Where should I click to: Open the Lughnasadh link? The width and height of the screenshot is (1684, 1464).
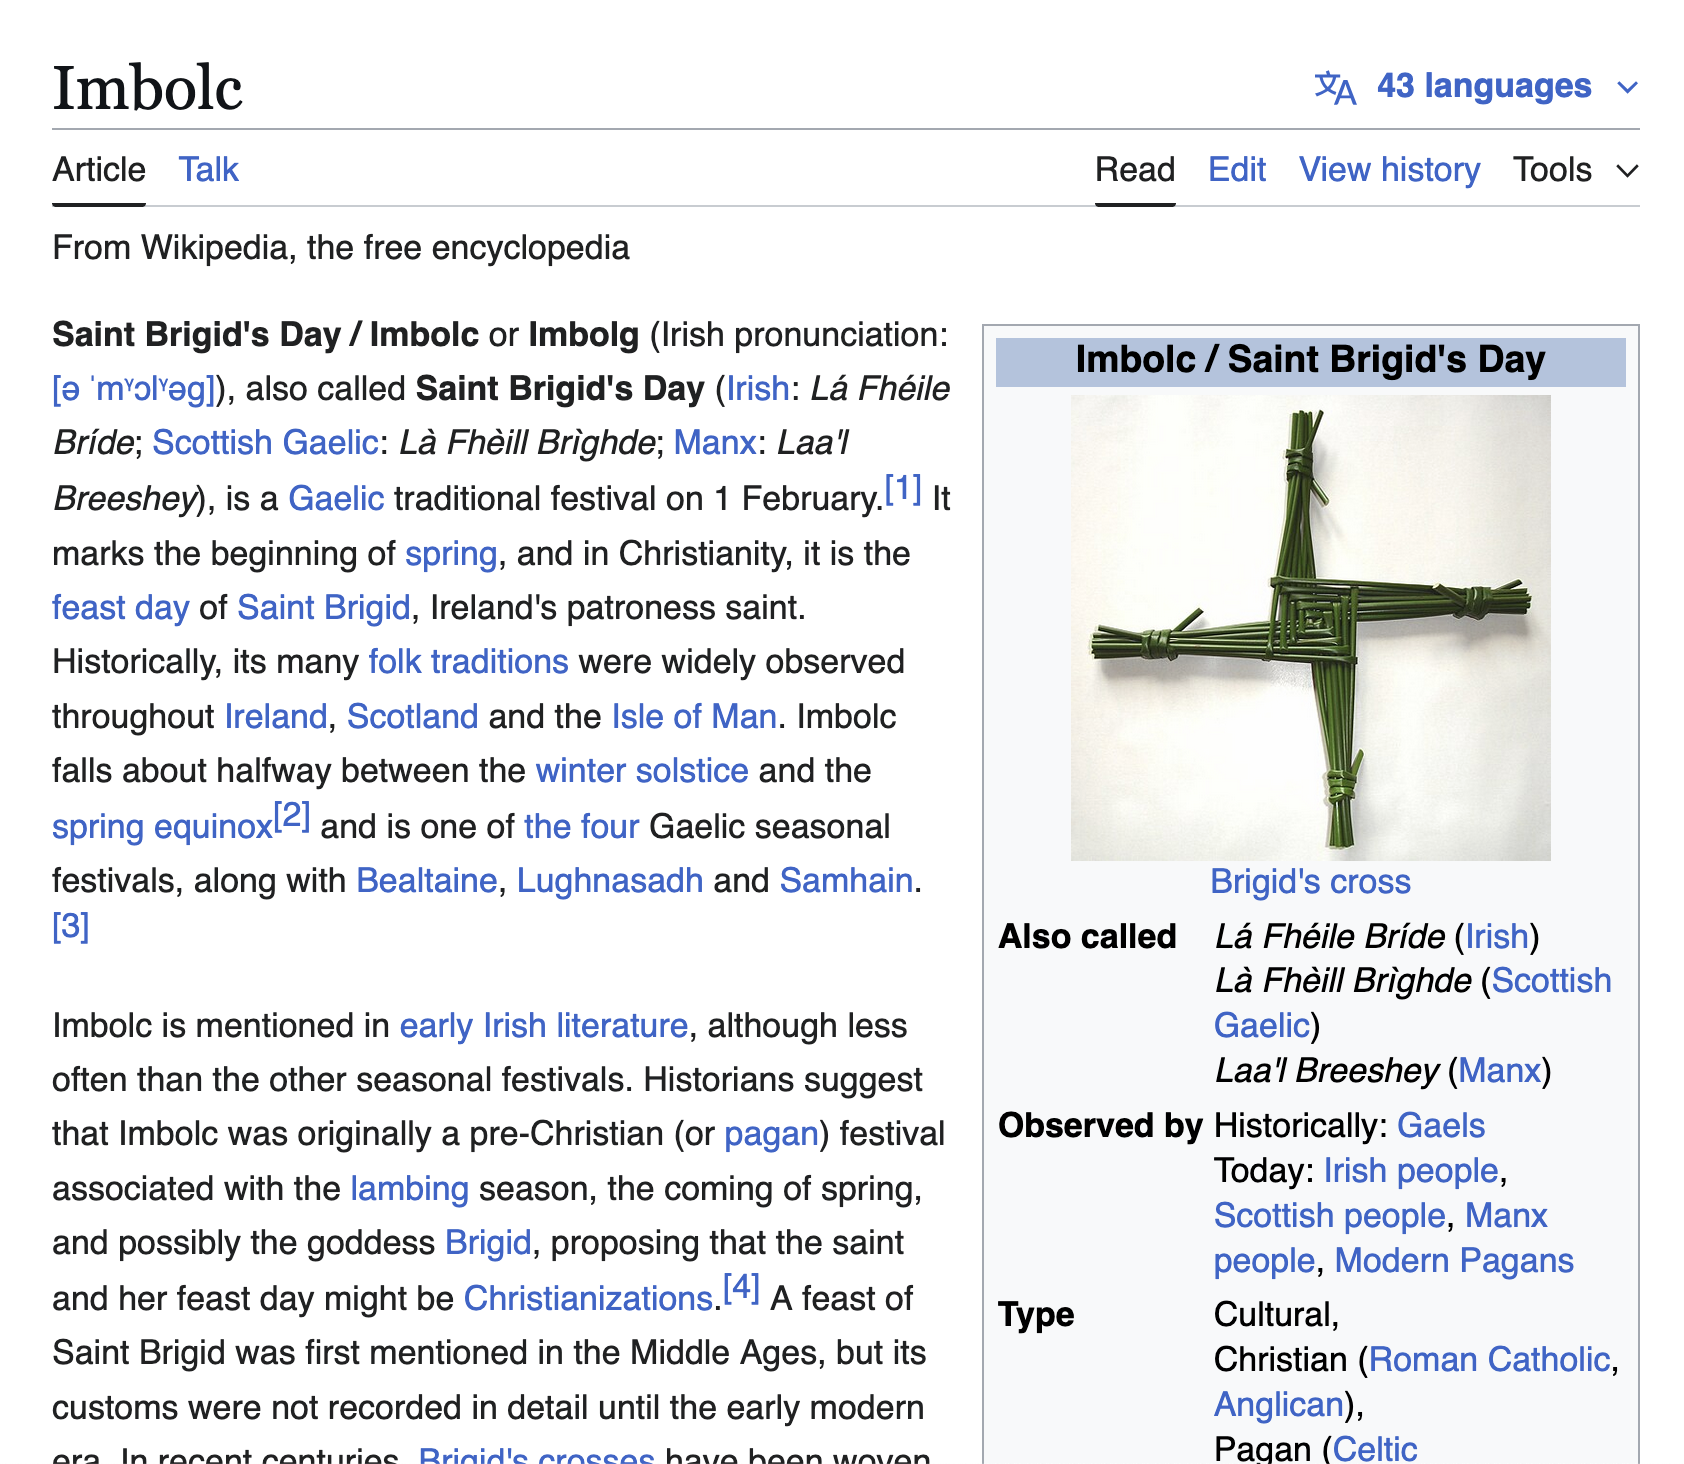pyautogui.click(x=609, y=881)
